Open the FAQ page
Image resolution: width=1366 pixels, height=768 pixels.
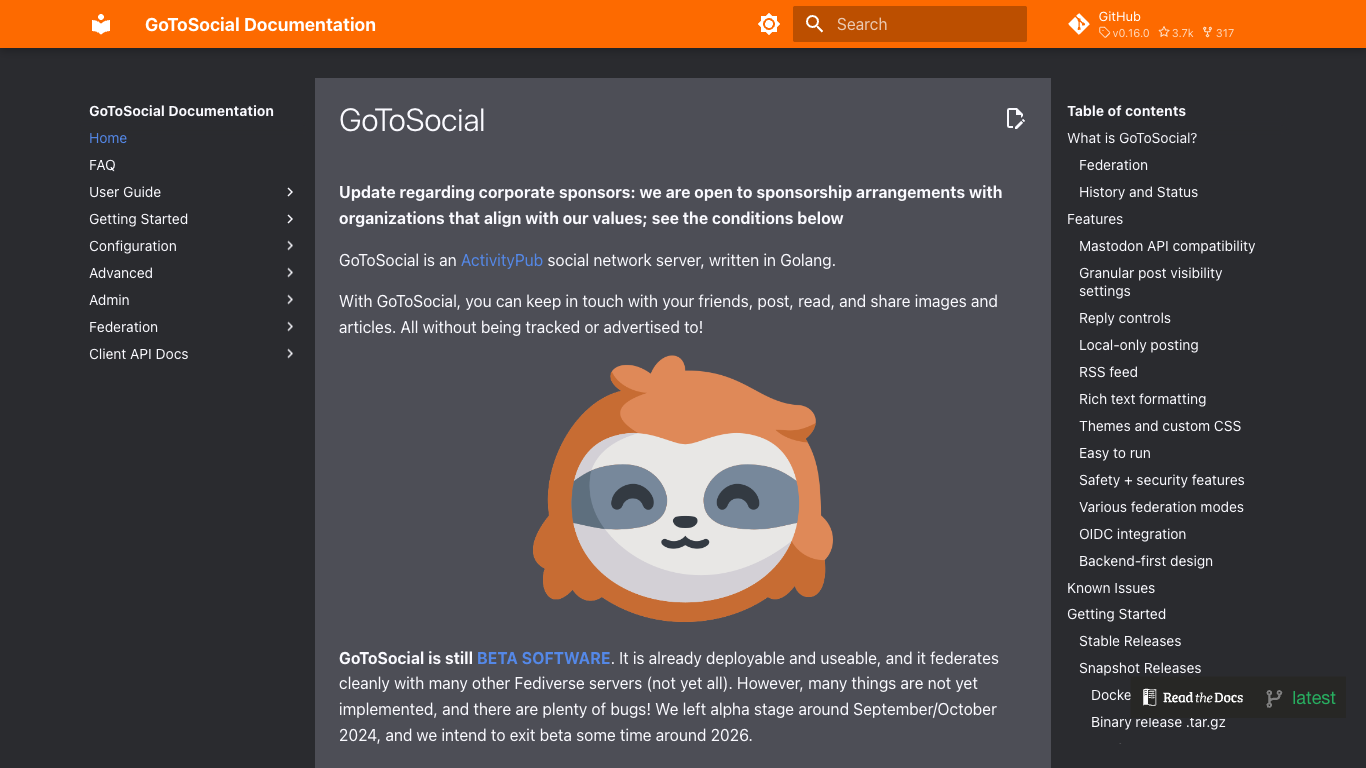click(102, 165)
